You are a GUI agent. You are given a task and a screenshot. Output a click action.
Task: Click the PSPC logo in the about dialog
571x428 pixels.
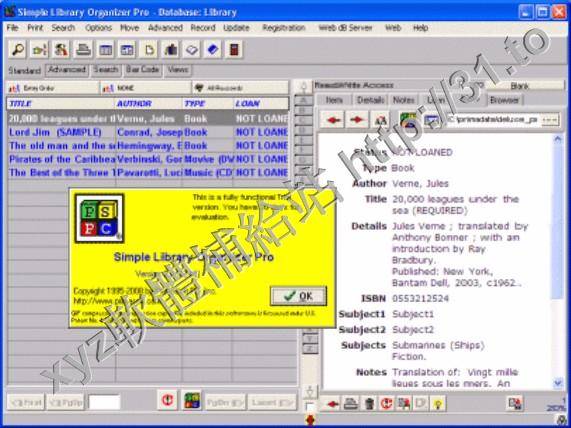coord(99,218)
